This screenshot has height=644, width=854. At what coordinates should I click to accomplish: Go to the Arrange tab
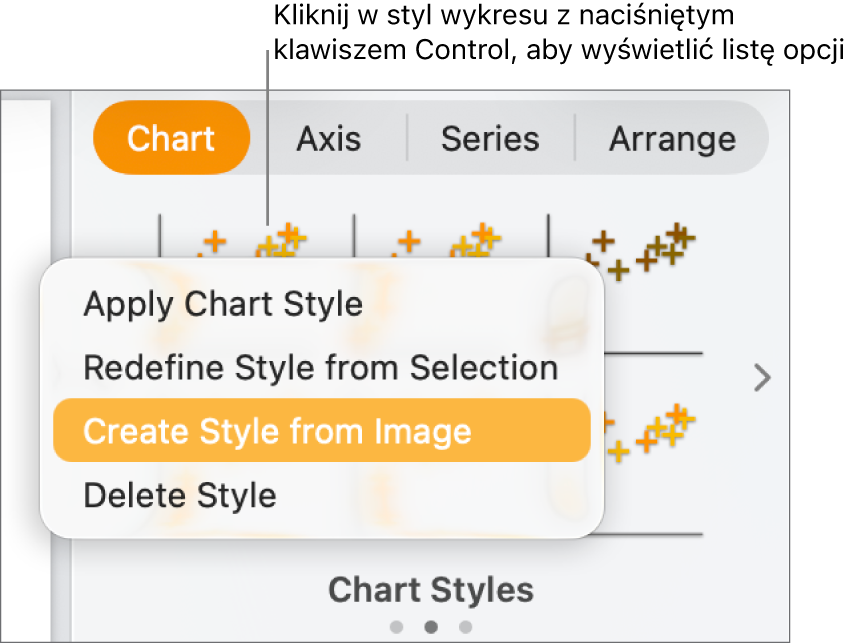(672, 138)
